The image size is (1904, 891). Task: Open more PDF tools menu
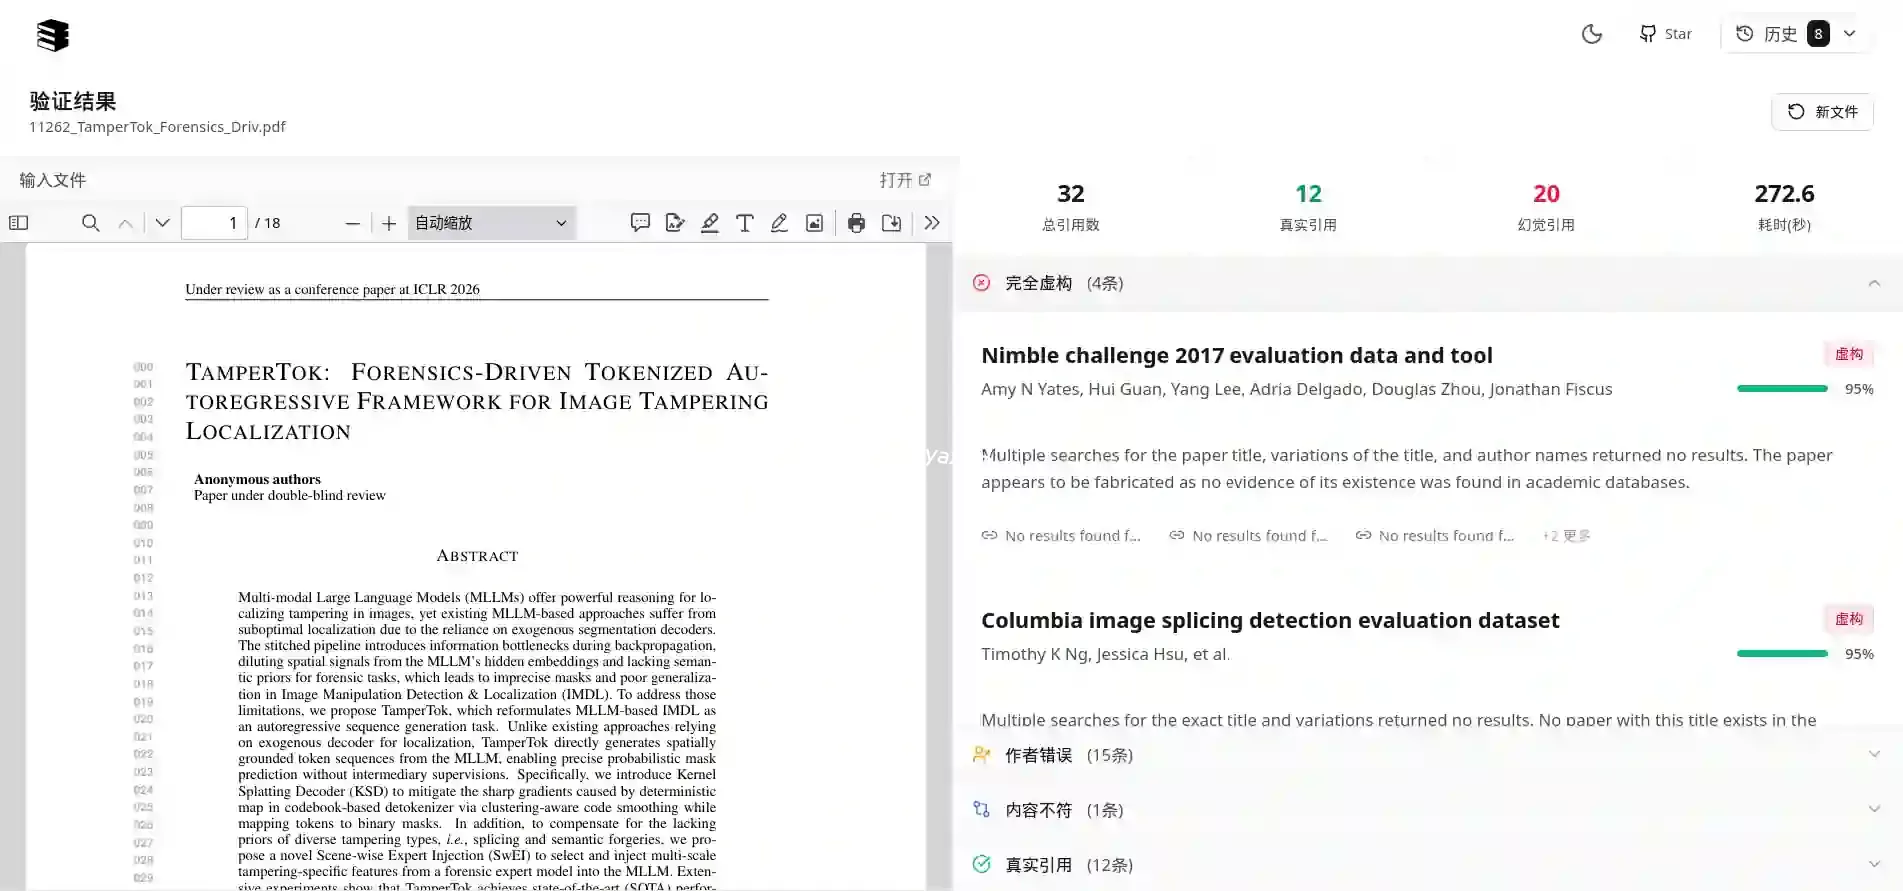point(932,223)
